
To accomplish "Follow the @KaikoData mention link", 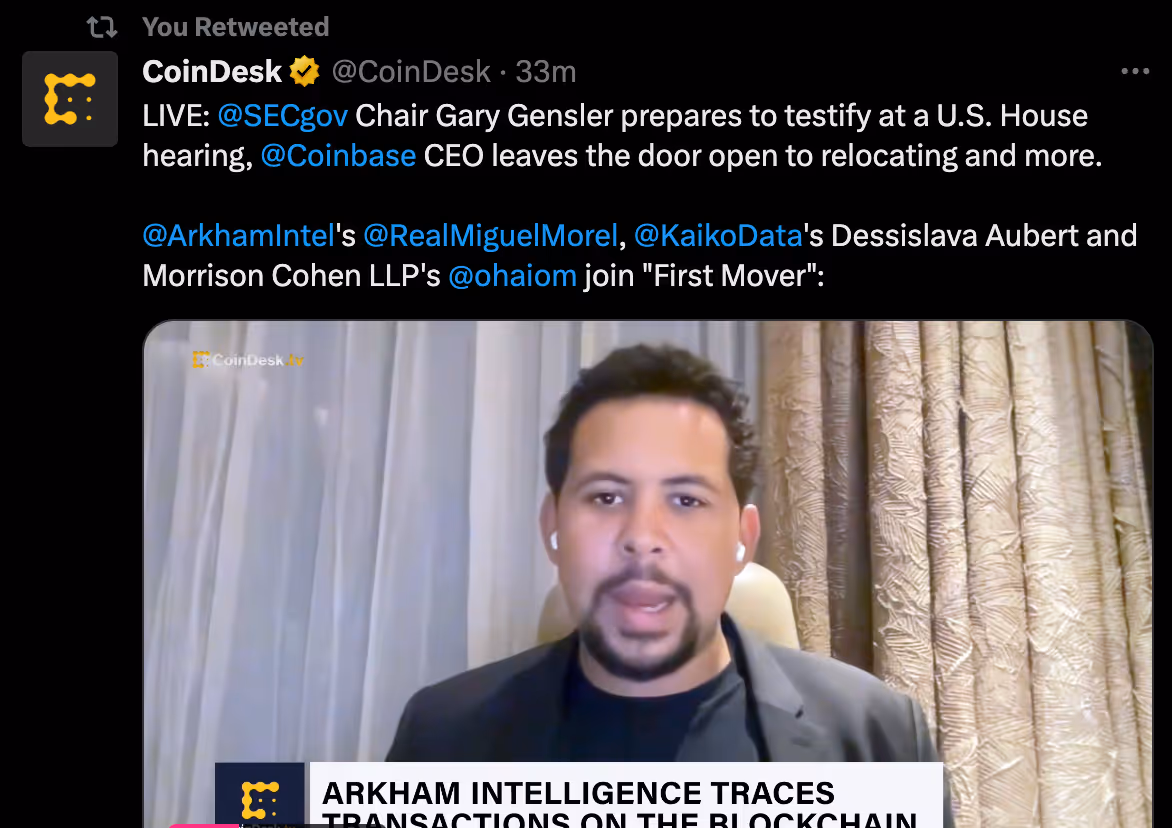I will click(718, 236).
